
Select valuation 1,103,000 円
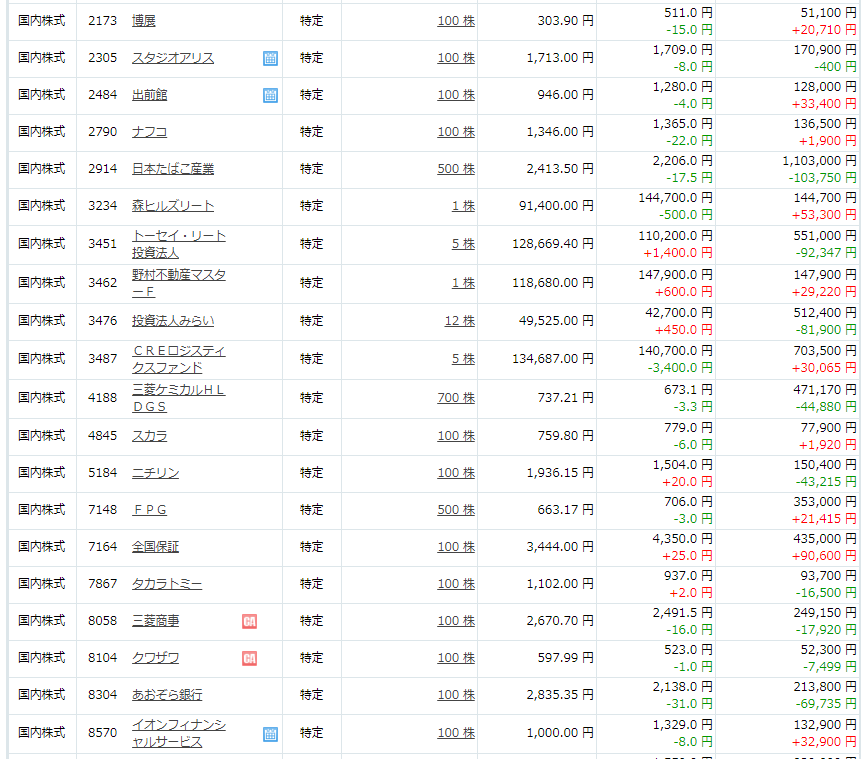[x=819, y=161]
